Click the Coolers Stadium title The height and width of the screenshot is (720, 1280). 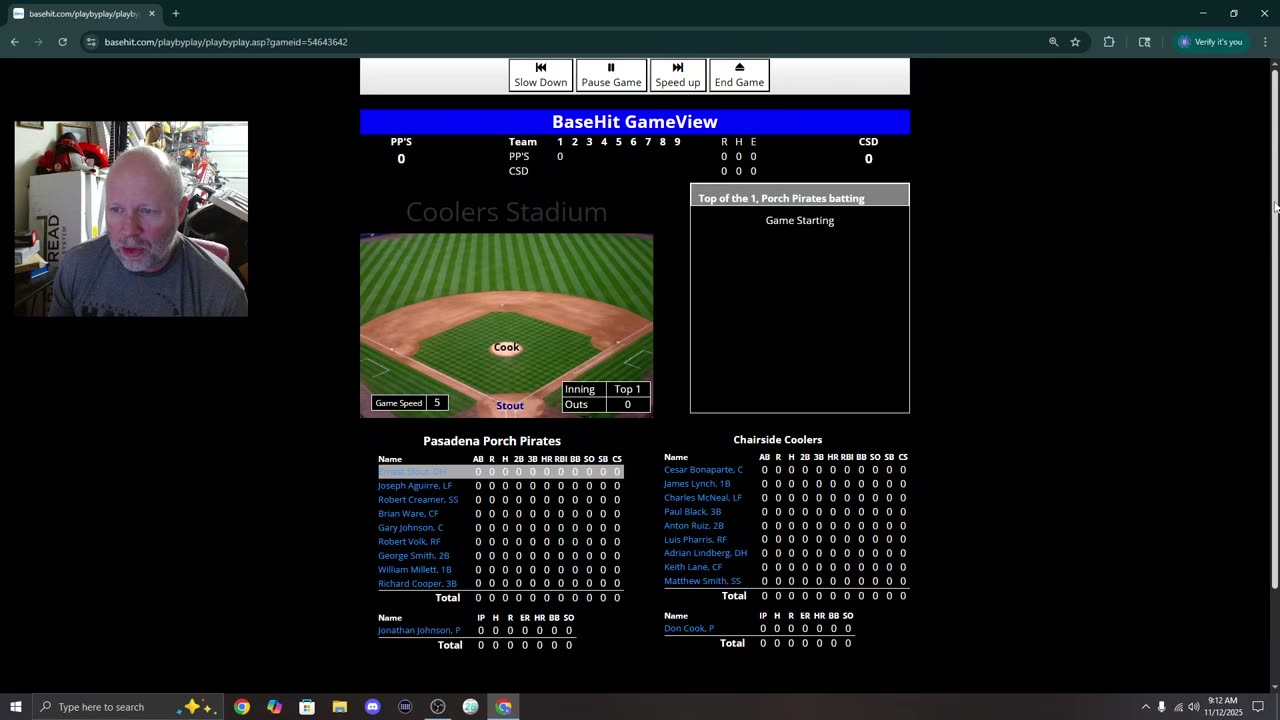[506, 212]
